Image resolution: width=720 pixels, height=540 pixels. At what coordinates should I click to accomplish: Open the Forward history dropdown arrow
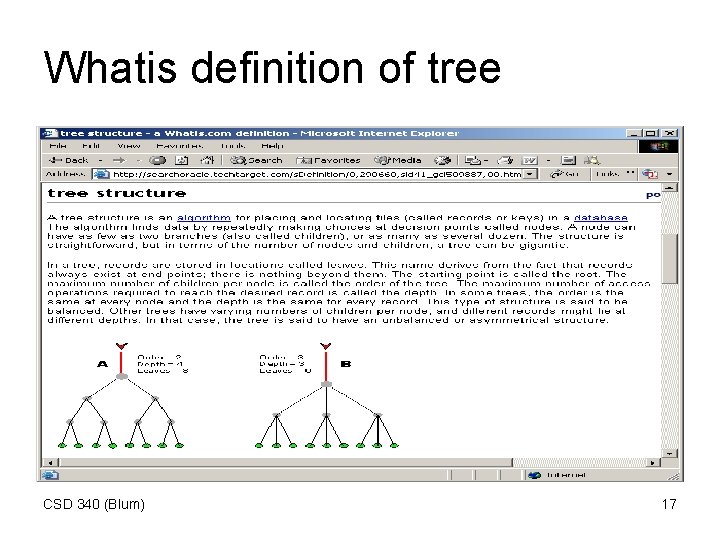click(x=138, y=161)
